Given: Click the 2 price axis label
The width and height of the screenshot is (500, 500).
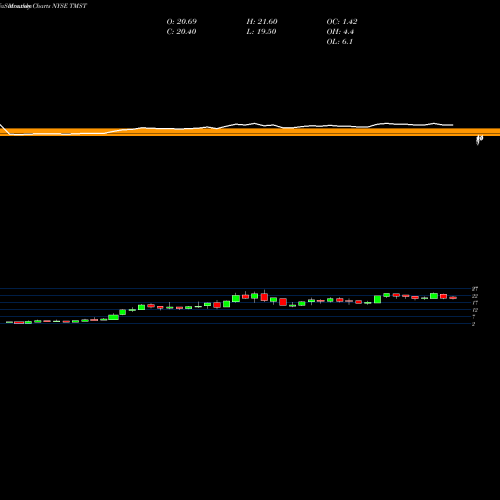Looking at the screenshot, I should (473, 324).
